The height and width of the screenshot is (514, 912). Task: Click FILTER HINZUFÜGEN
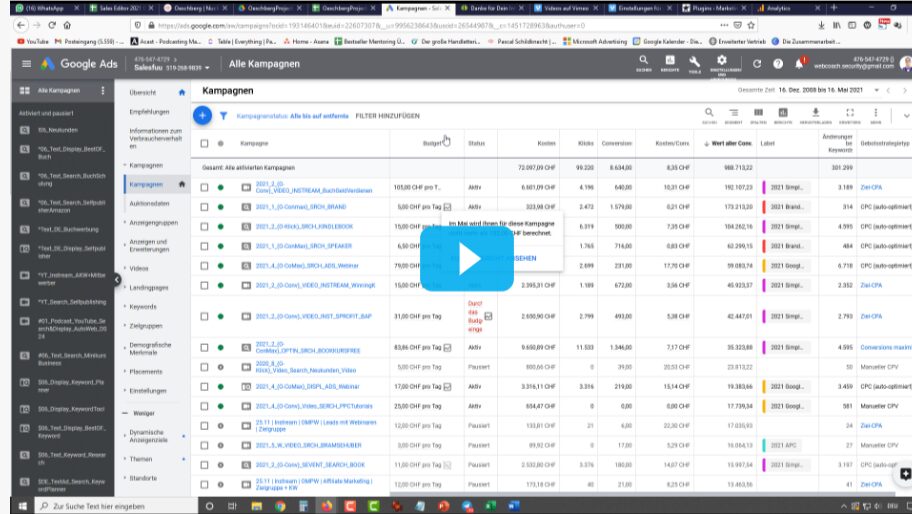pos(387,116)
